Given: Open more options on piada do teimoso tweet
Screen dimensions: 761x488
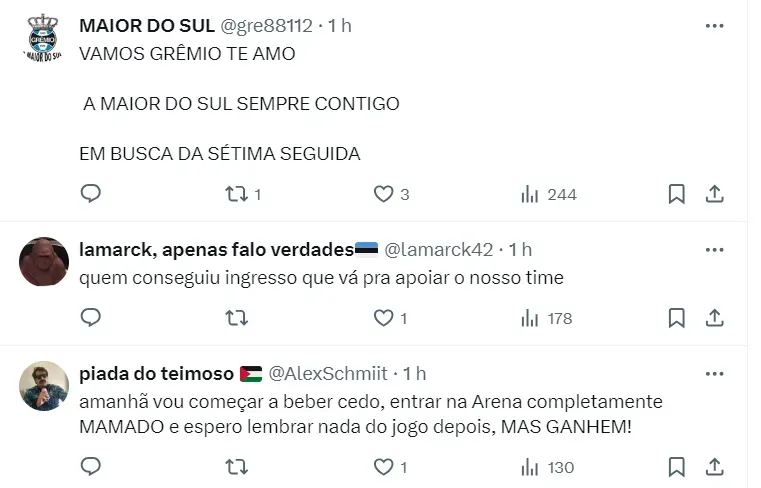Looking at the screenshot, I should coord(714,373).
